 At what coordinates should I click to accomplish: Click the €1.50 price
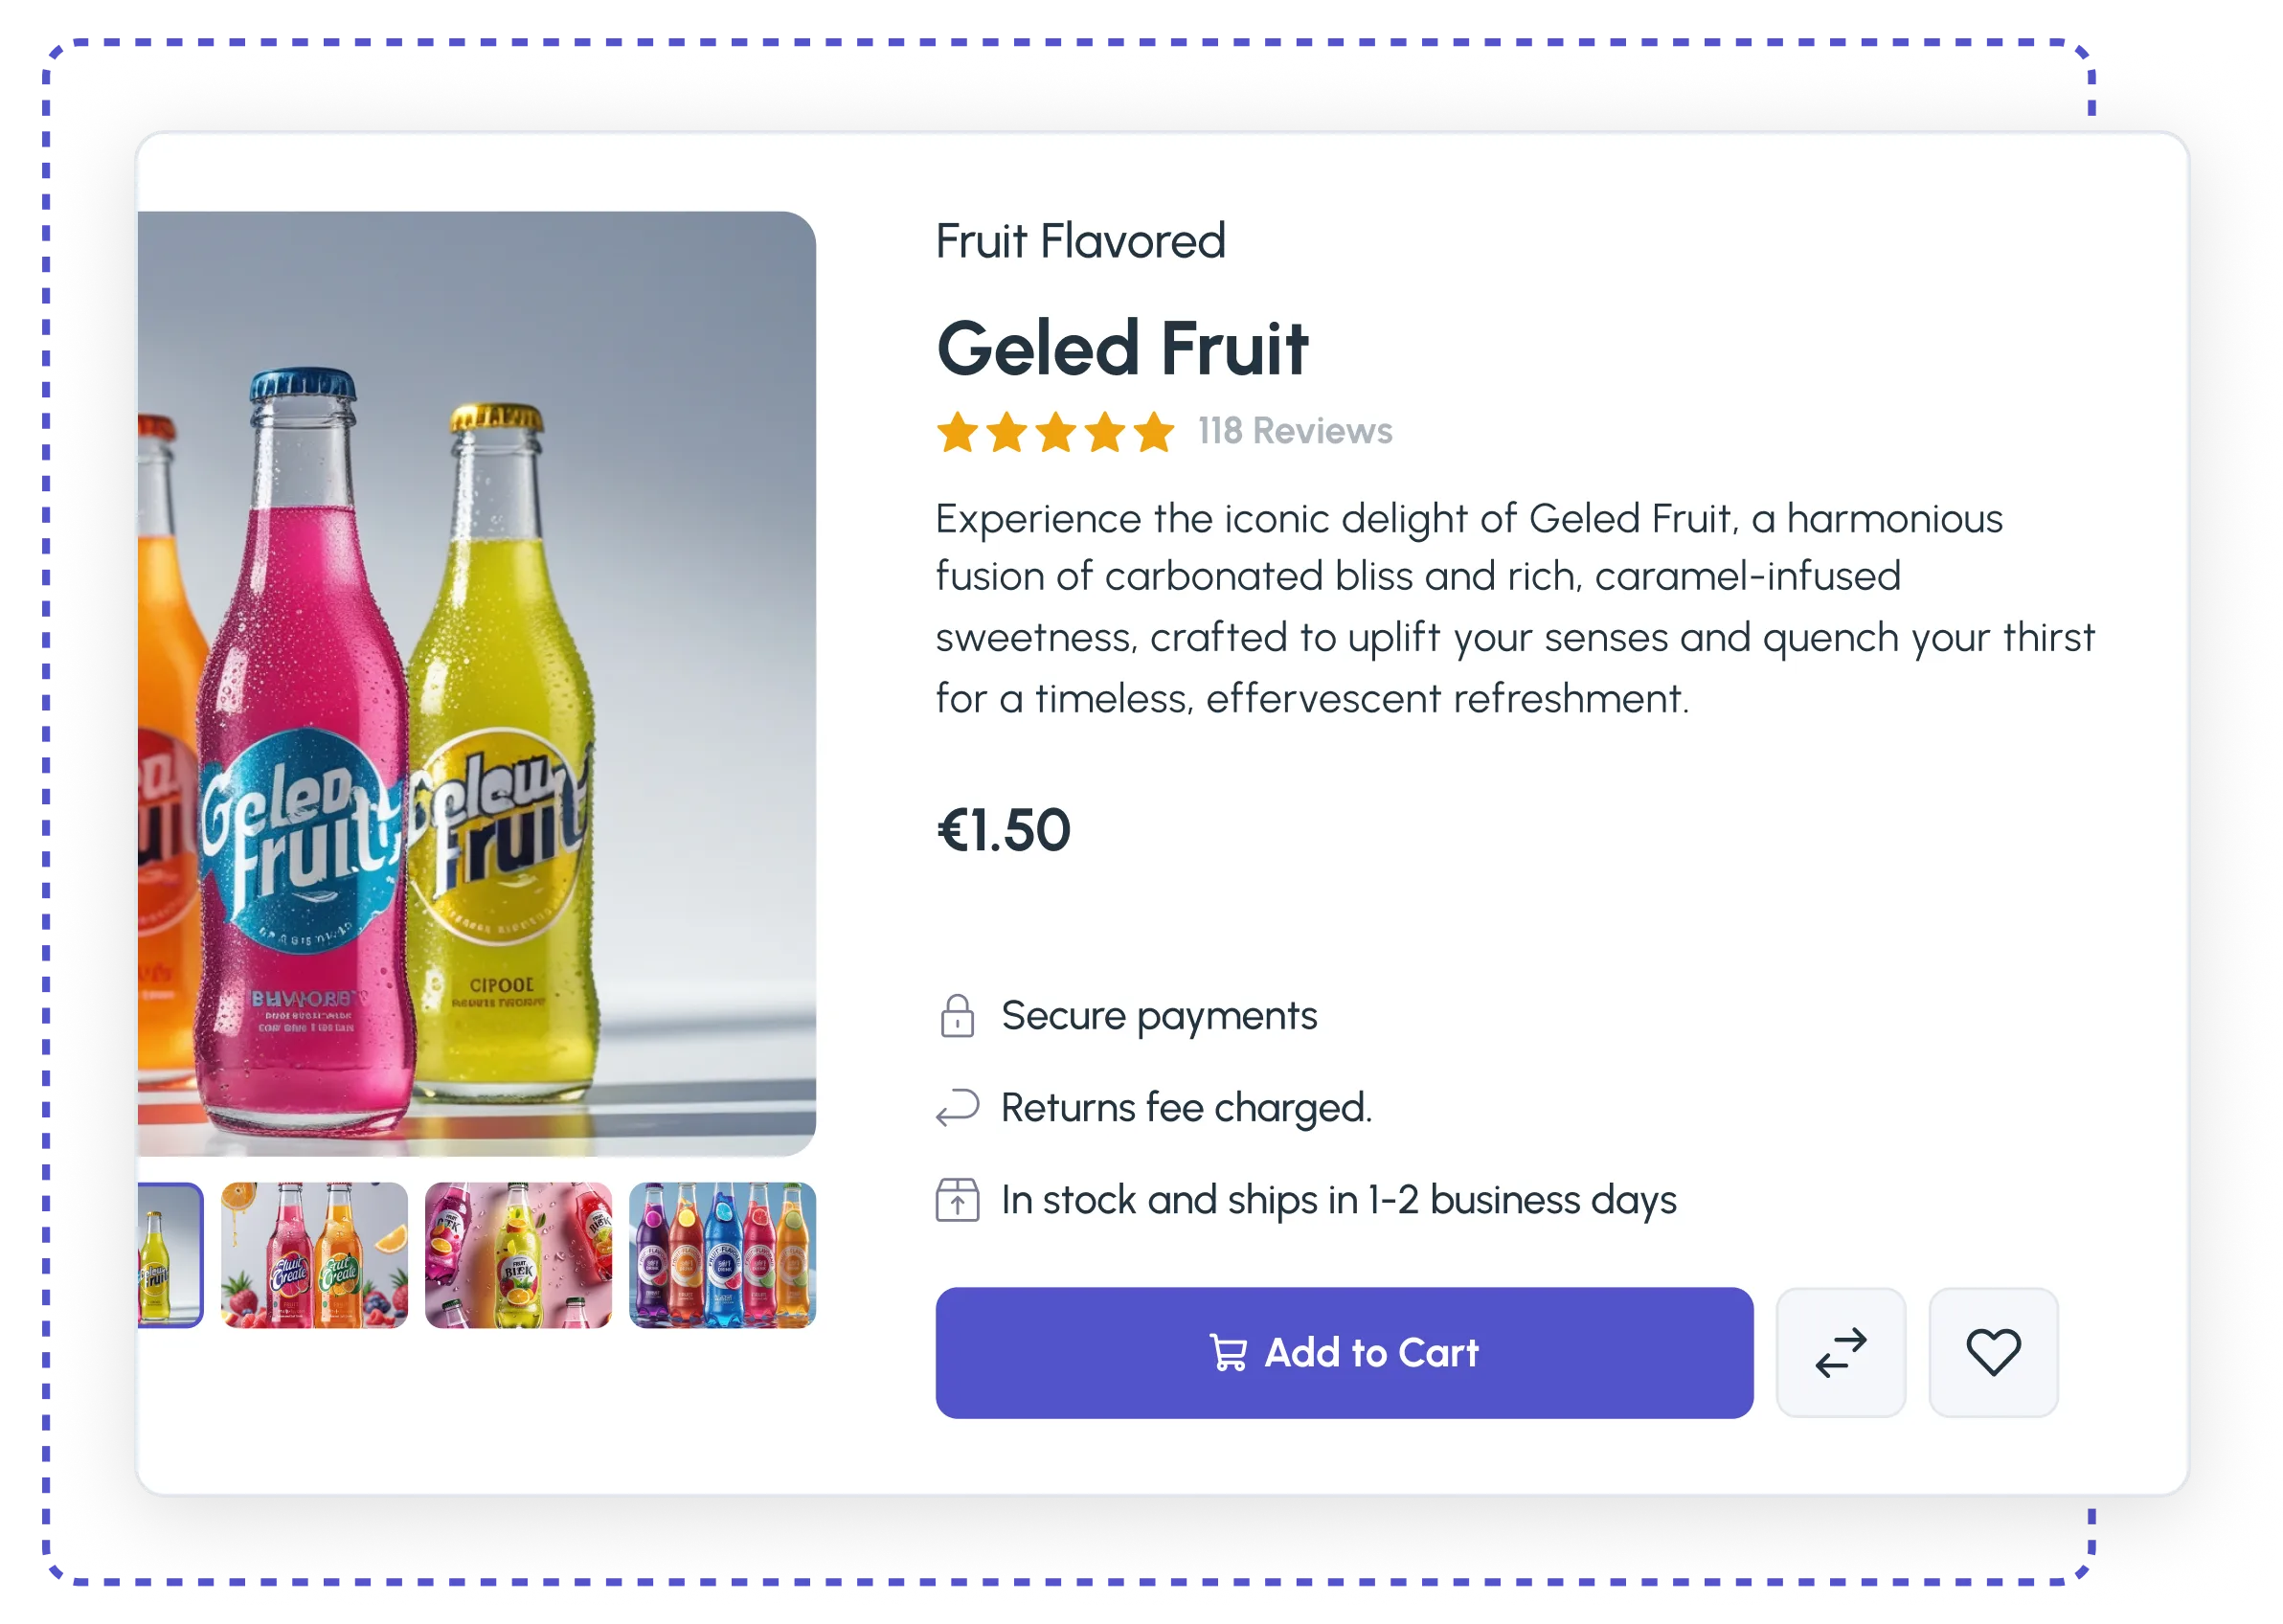tap(1003, 830)
